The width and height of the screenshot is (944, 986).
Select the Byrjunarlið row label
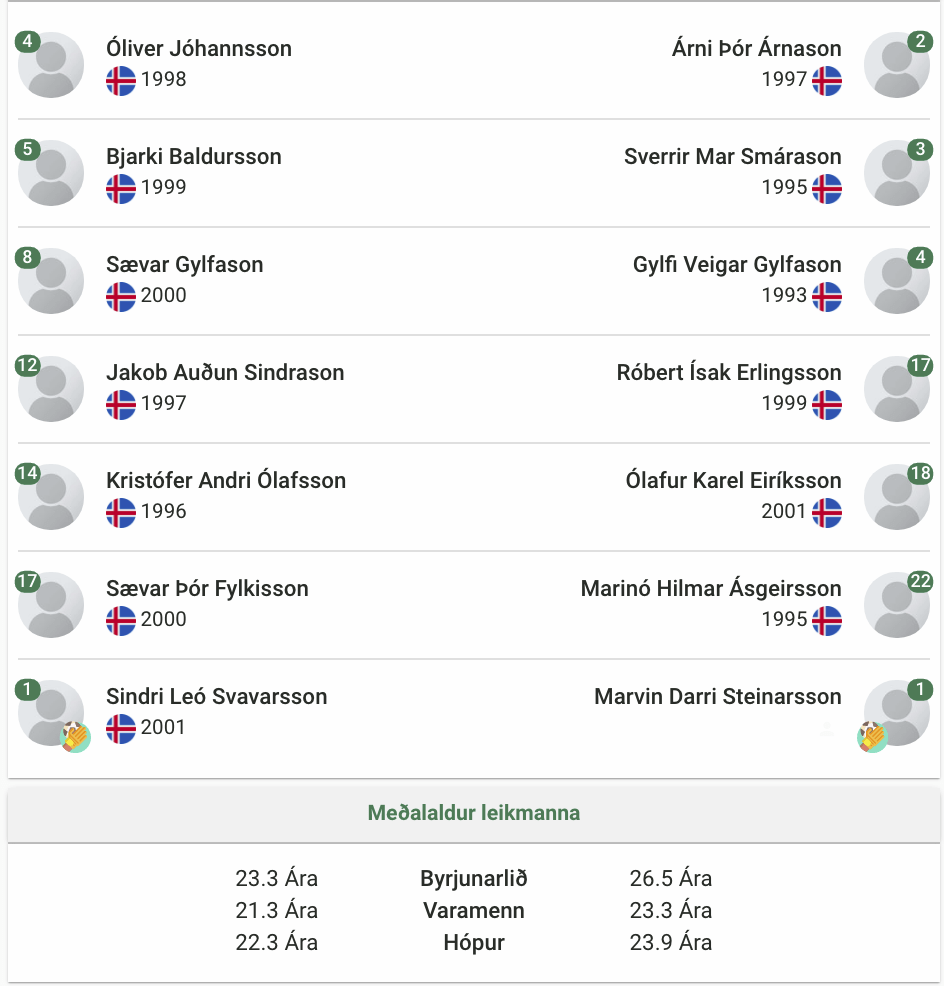click(x=474, y=878)
